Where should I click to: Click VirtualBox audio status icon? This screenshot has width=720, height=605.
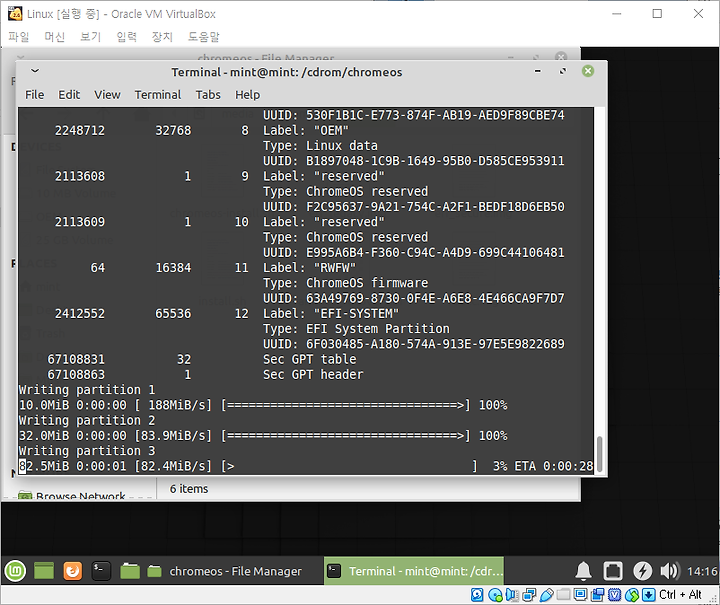point(512,595)
